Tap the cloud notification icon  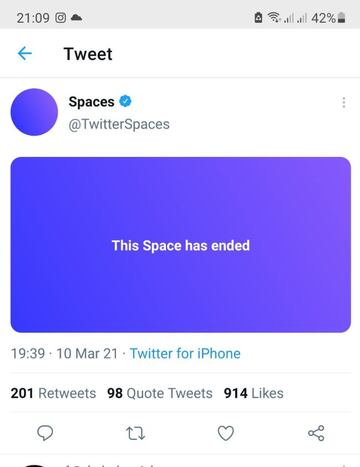[76, 17]
